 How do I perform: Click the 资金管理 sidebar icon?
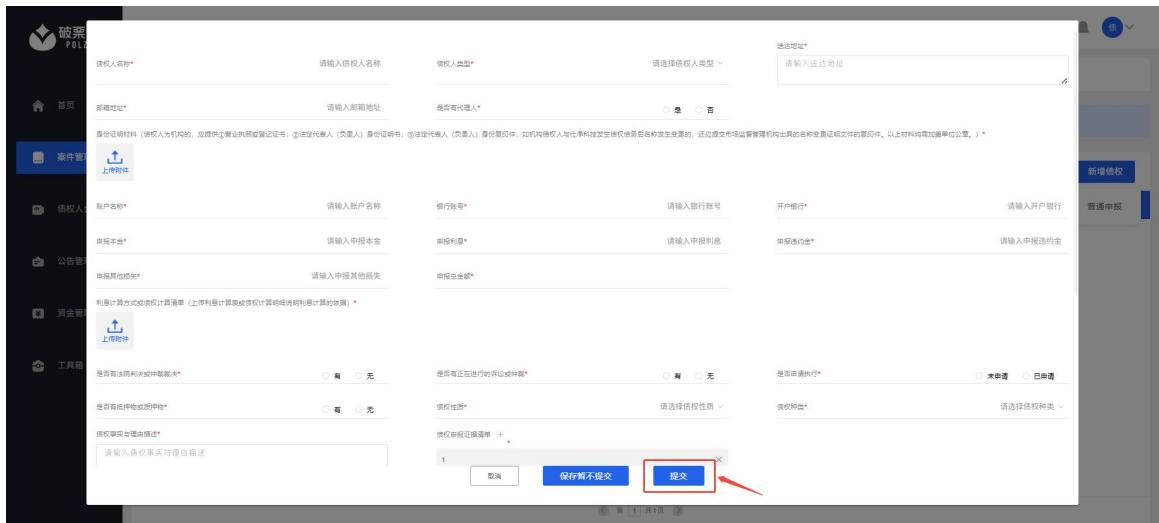tap(38, 313)
